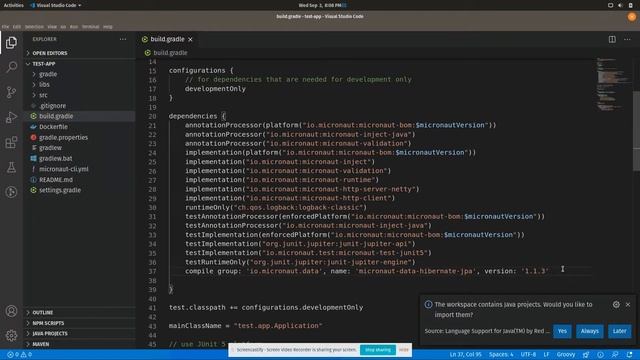Click Yes to import Java projects
This screenshot has width=640, height=360.
coord(562,331)
